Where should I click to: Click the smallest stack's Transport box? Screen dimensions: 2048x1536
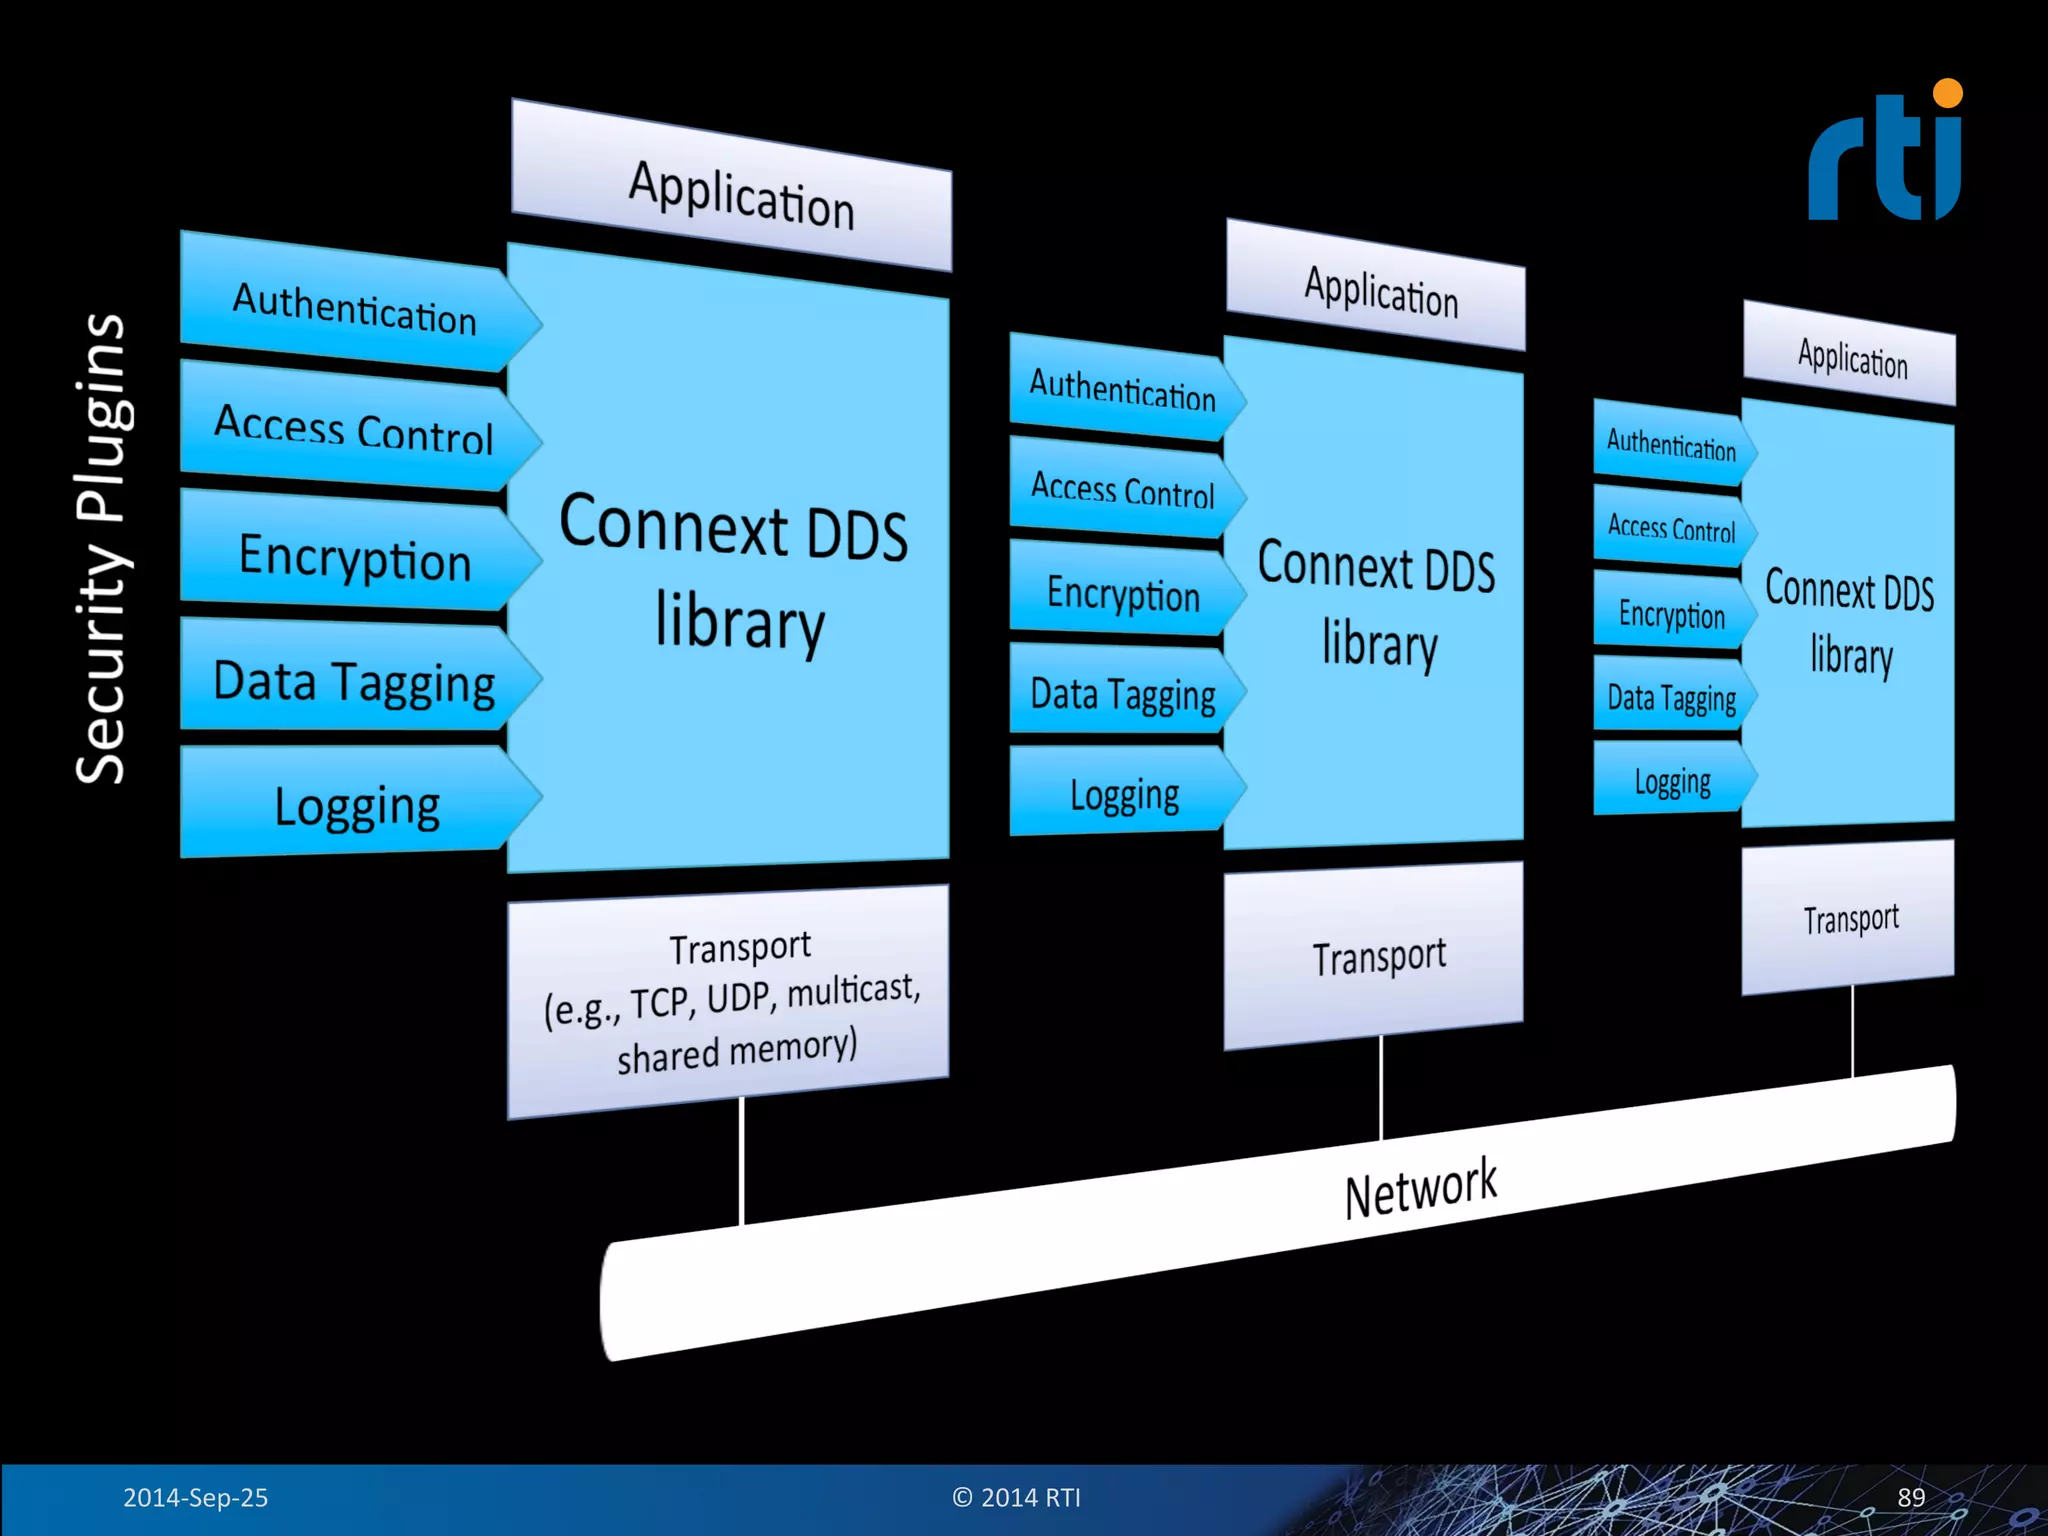click(x=1850, y=918)
